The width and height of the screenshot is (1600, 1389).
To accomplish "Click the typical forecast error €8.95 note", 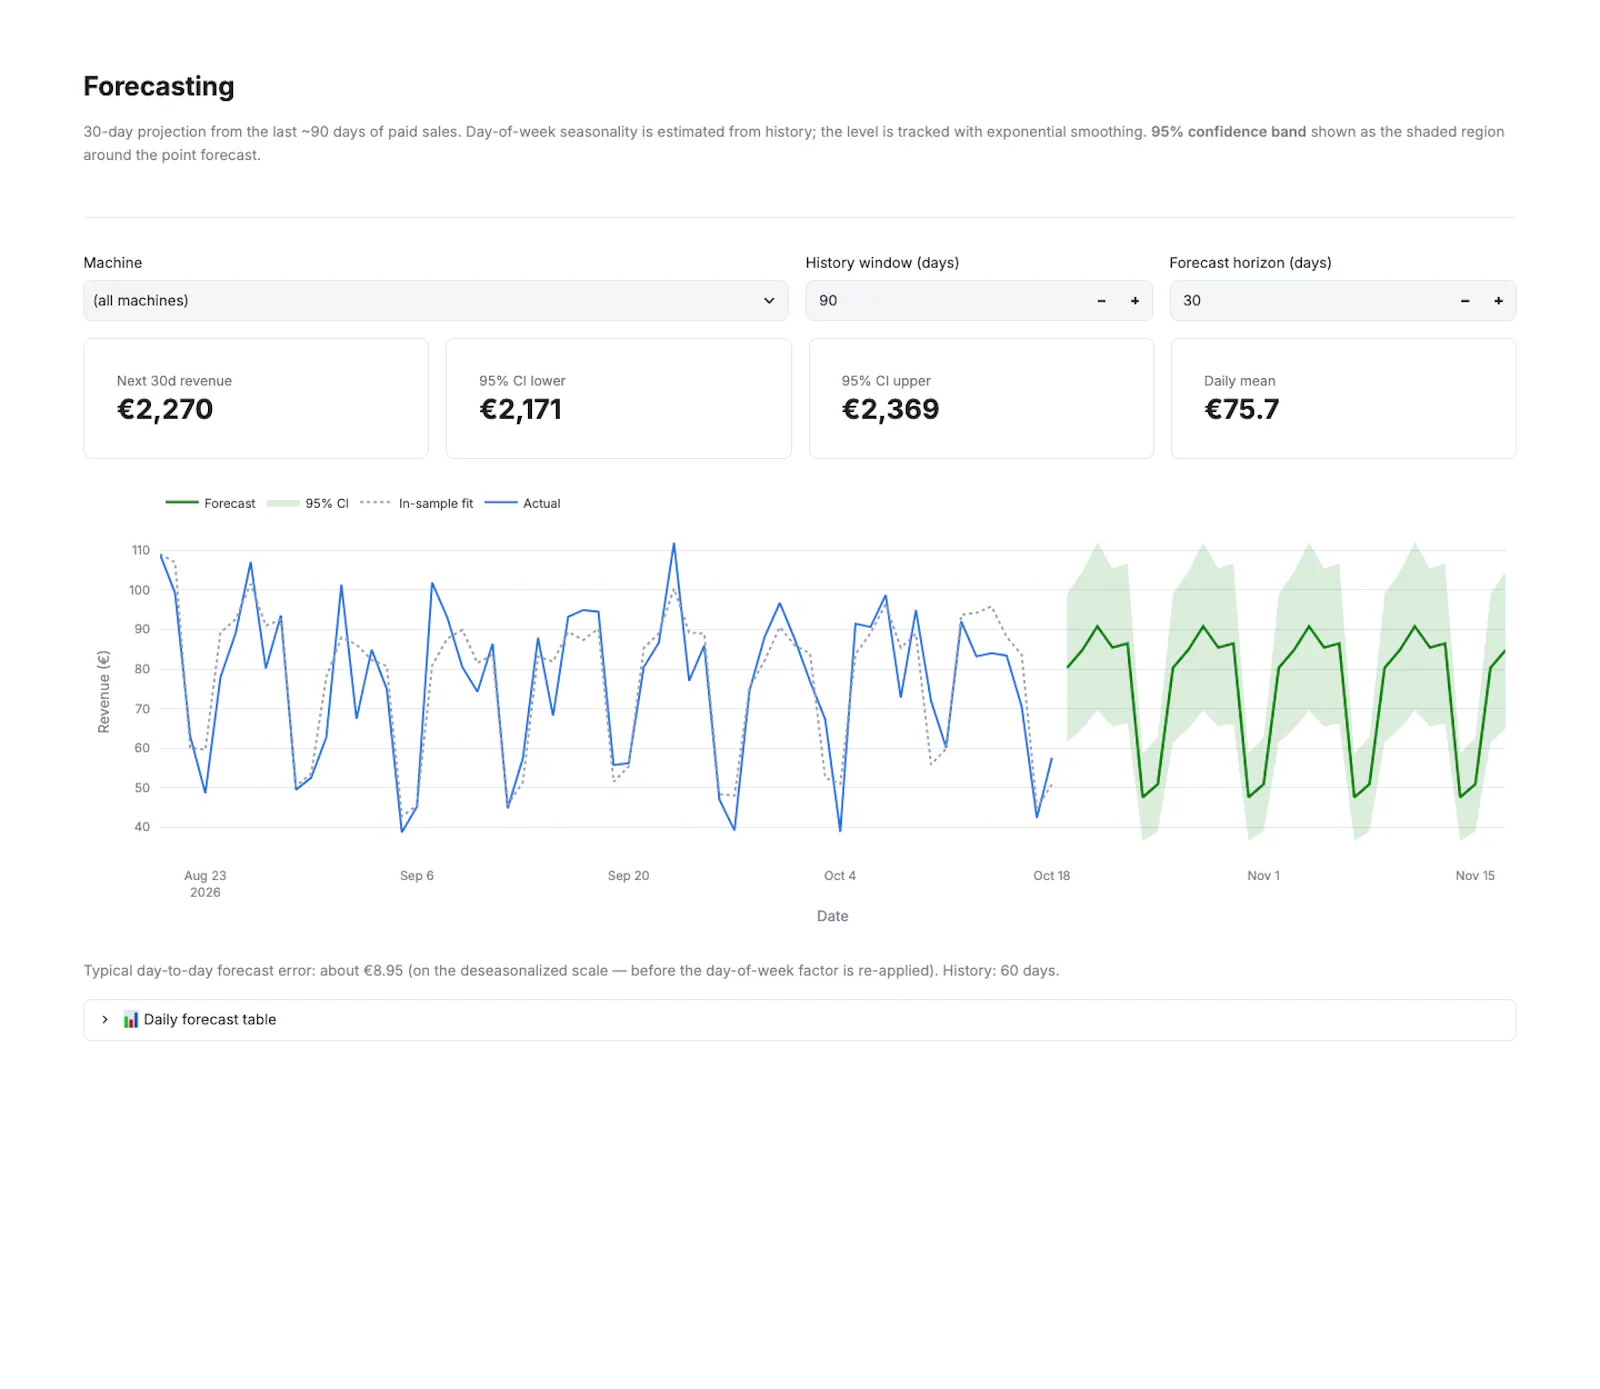I will (x=571, y=971).
